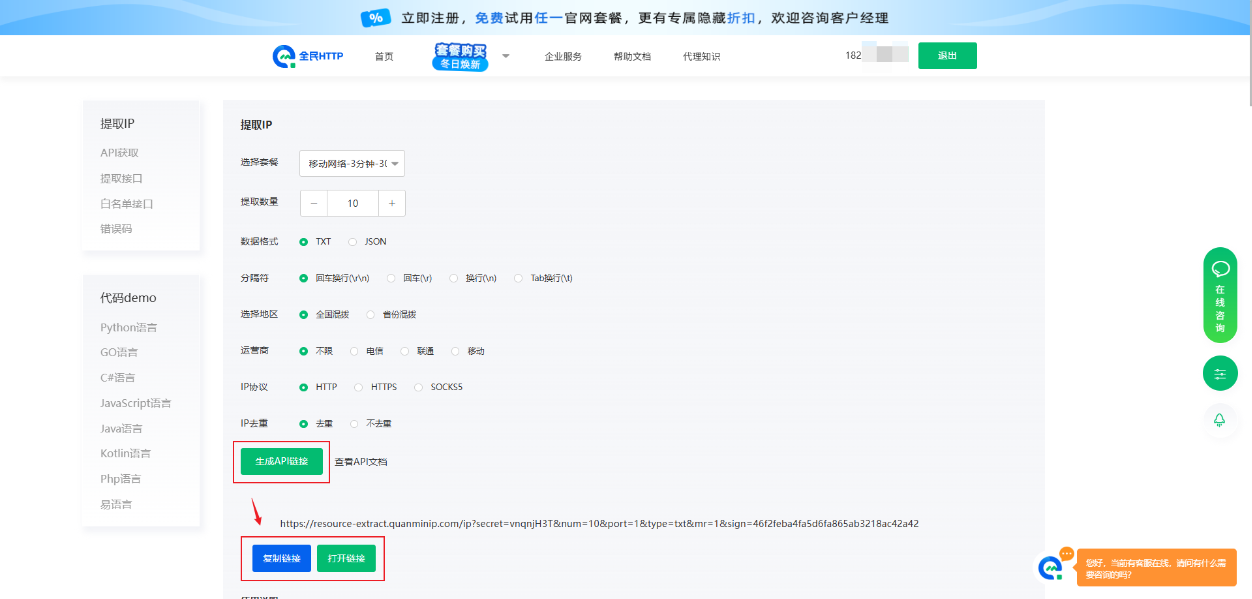1252x599 pixels.
Task: Open the customer service avatar chat widget
Action: [x=1050, y=567]
